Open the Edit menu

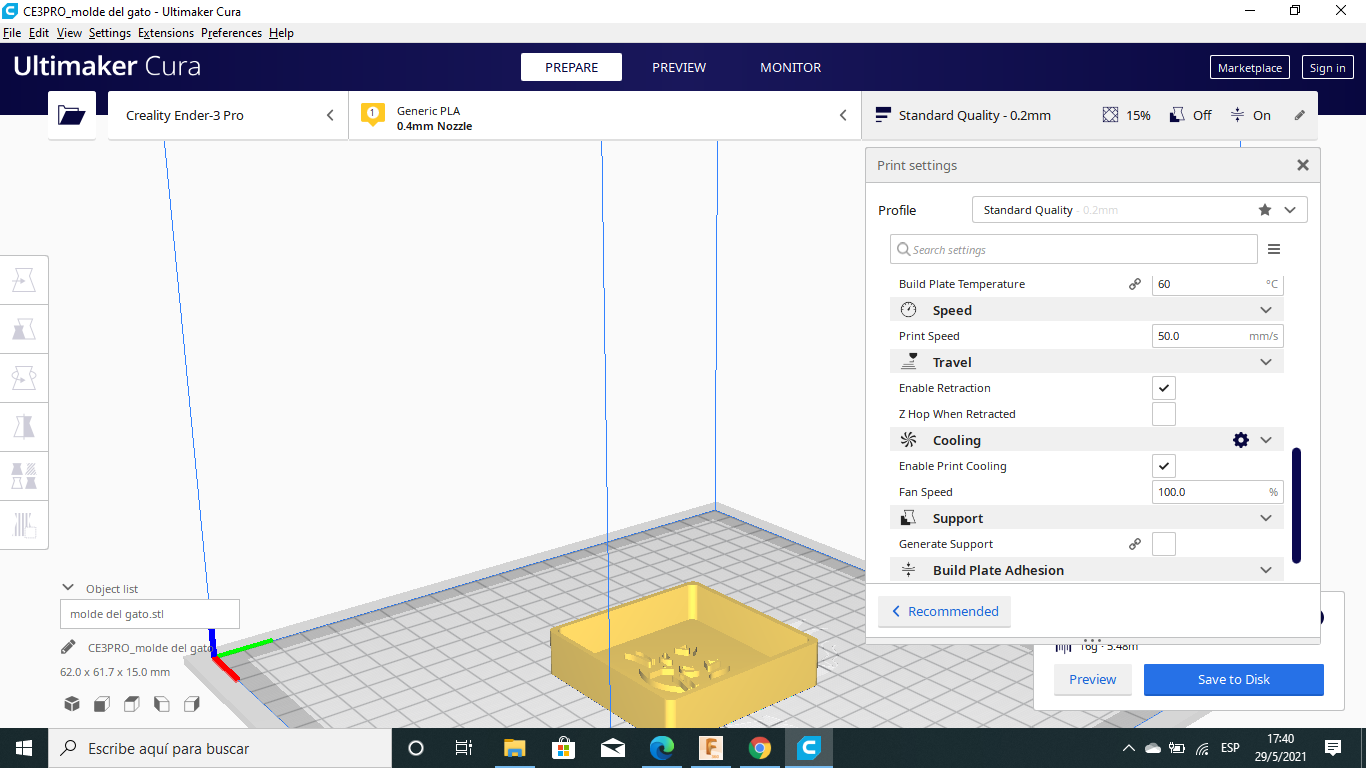(39, 33)
